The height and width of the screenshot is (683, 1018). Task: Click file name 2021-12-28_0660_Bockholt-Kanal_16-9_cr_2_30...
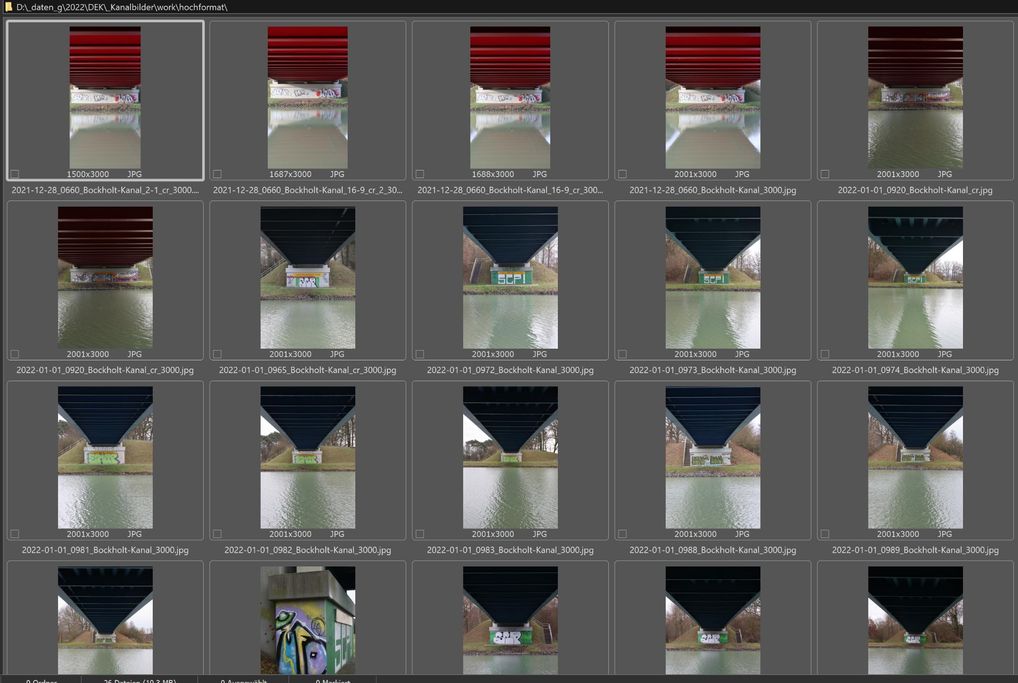308,190
